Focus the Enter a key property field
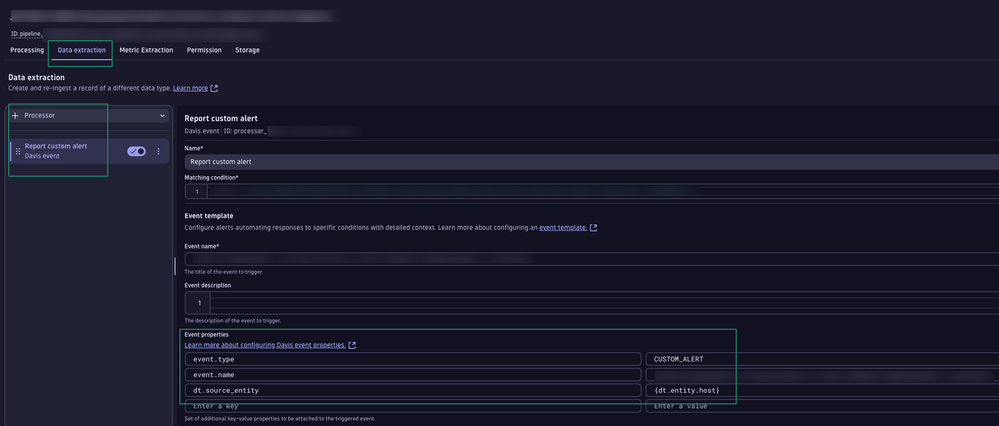The image size is (999, 426). (412, 406)
